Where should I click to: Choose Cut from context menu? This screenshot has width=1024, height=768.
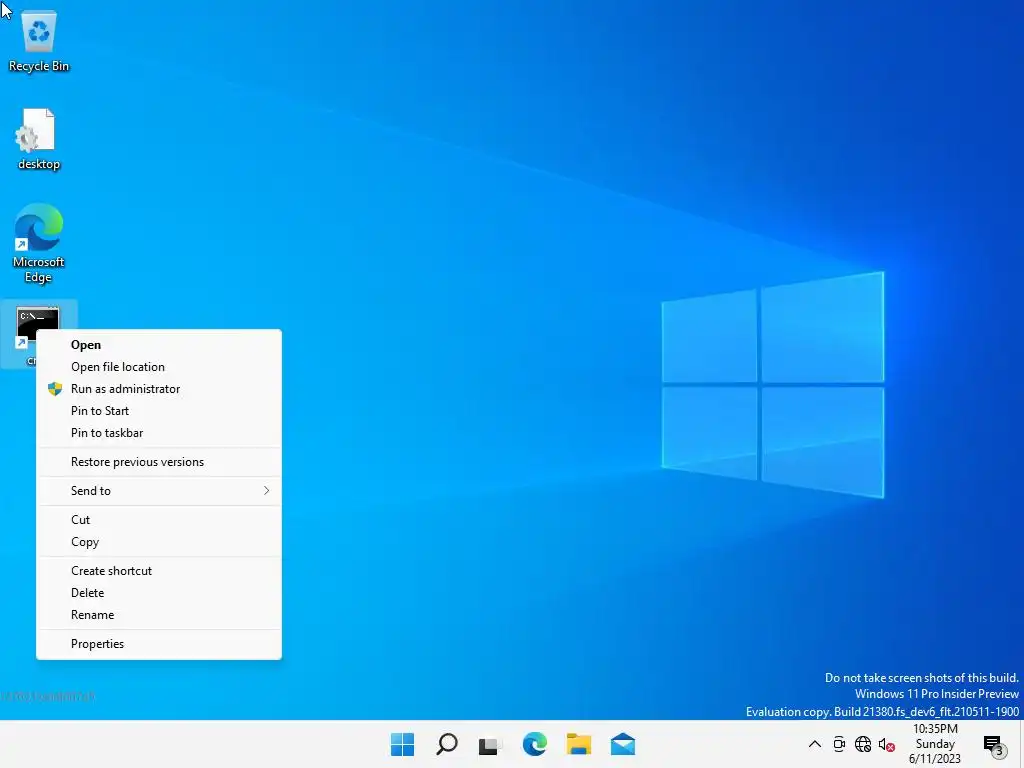point(159,520)
